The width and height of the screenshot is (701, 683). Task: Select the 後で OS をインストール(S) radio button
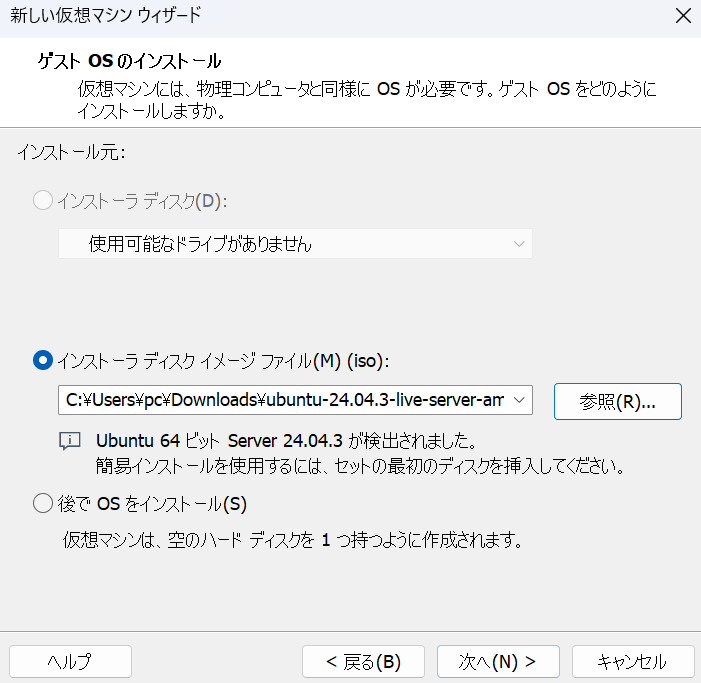click(43, 503)
